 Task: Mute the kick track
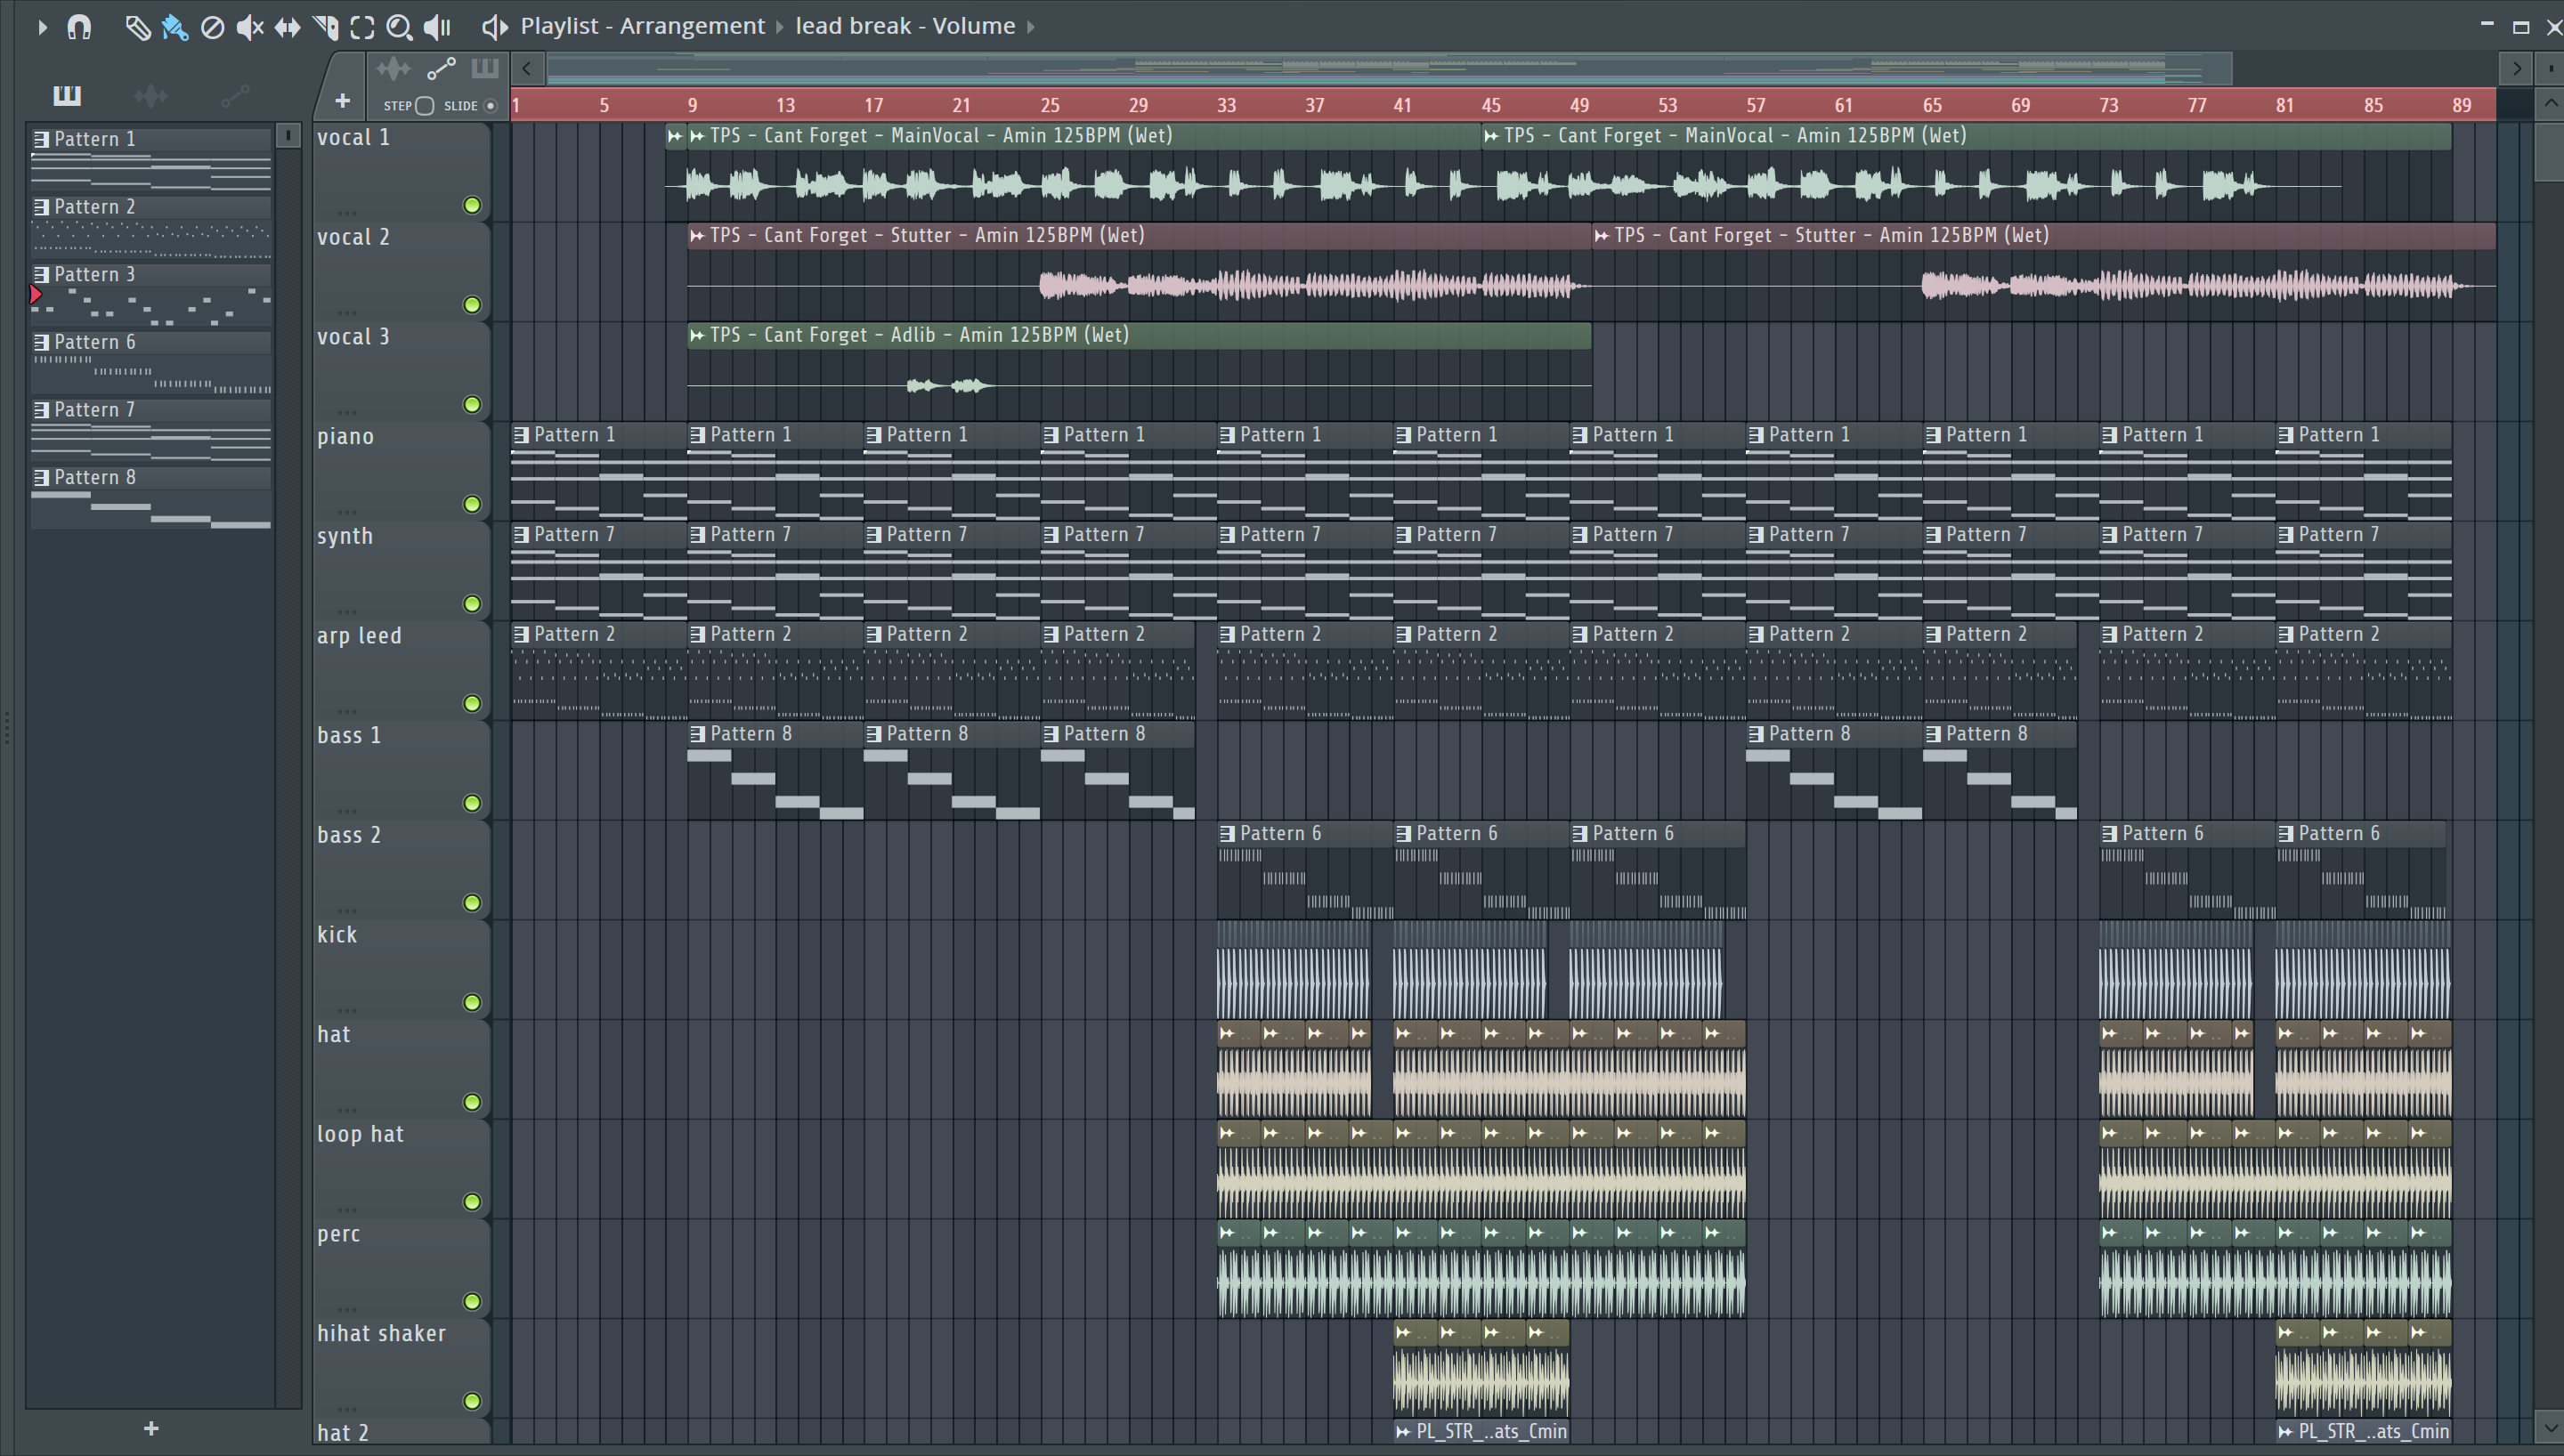point(472,1003)
